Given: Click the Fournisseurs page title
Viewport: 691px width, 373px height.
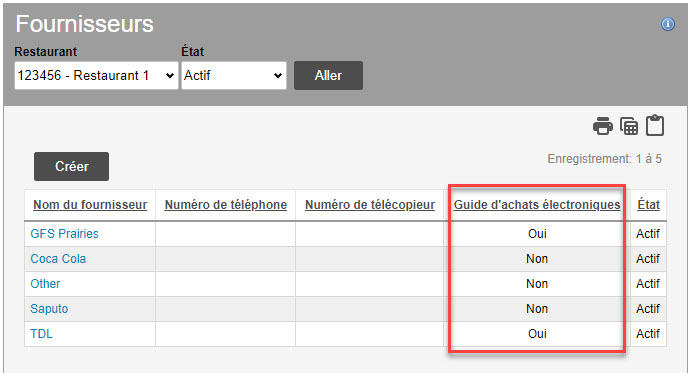Looking at the screenshot, I should [85, 24].
